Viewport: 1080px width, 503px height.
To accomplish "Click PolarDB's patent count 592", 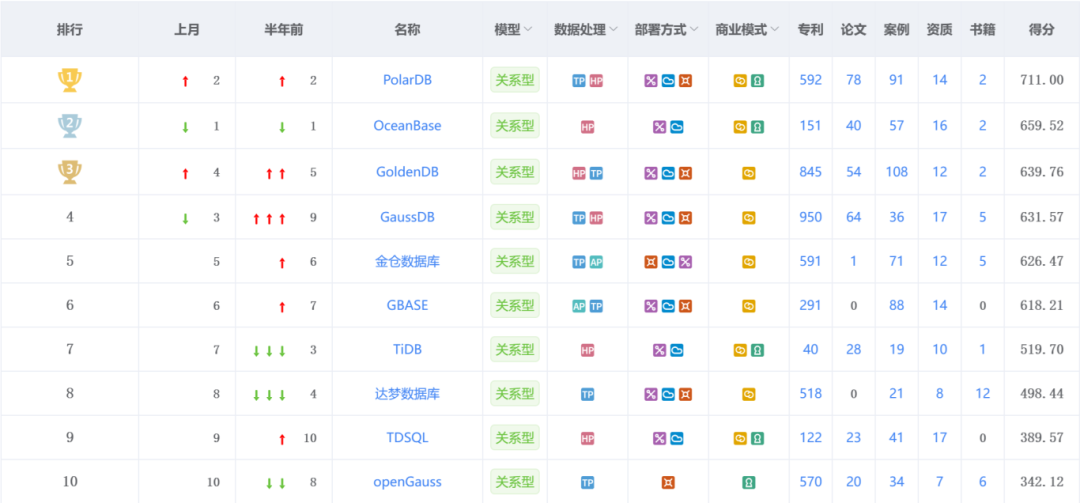I will coord(811,80).
